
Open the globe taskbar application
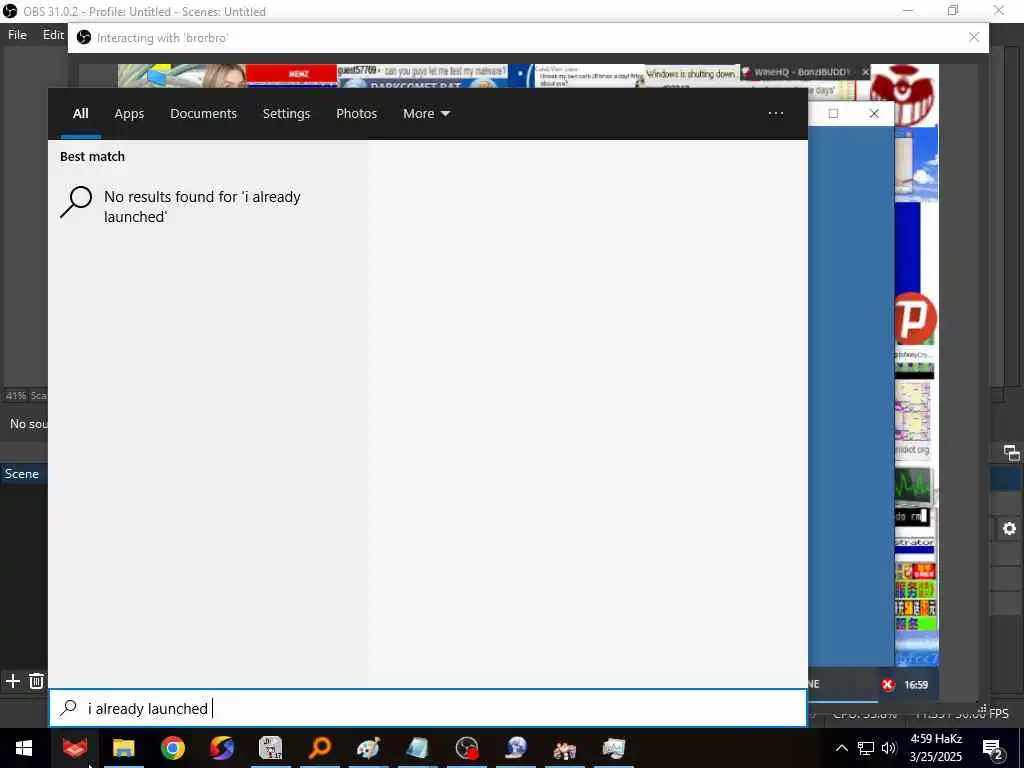(x=516, y=748)
